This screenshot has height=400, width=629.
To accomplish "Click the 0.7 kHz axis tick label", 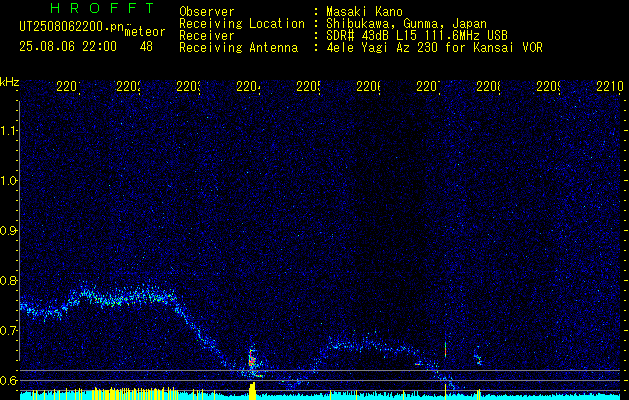I will pyautogui.click(x=8, y=331).
